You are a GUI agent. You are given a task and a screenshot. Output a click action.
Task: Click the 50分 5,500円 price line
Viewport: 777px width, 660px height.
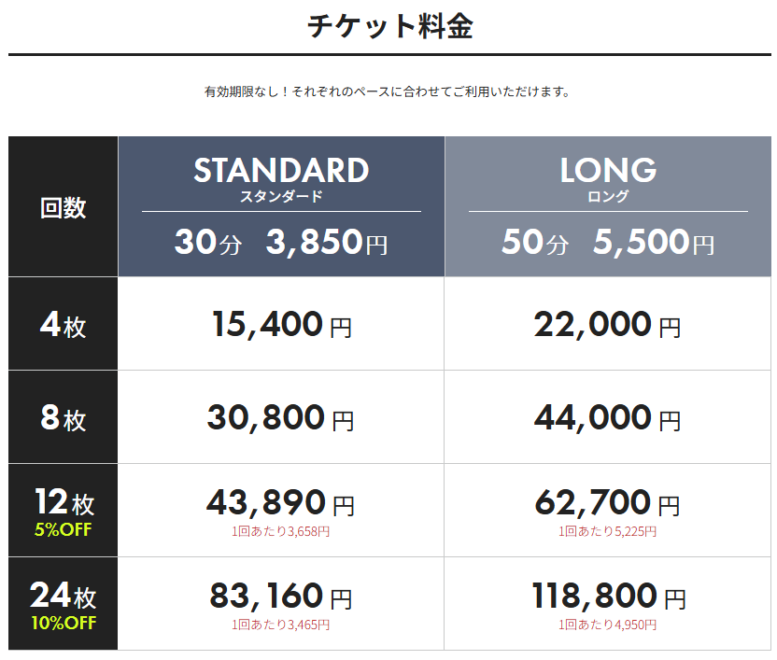tap(608, 243)
